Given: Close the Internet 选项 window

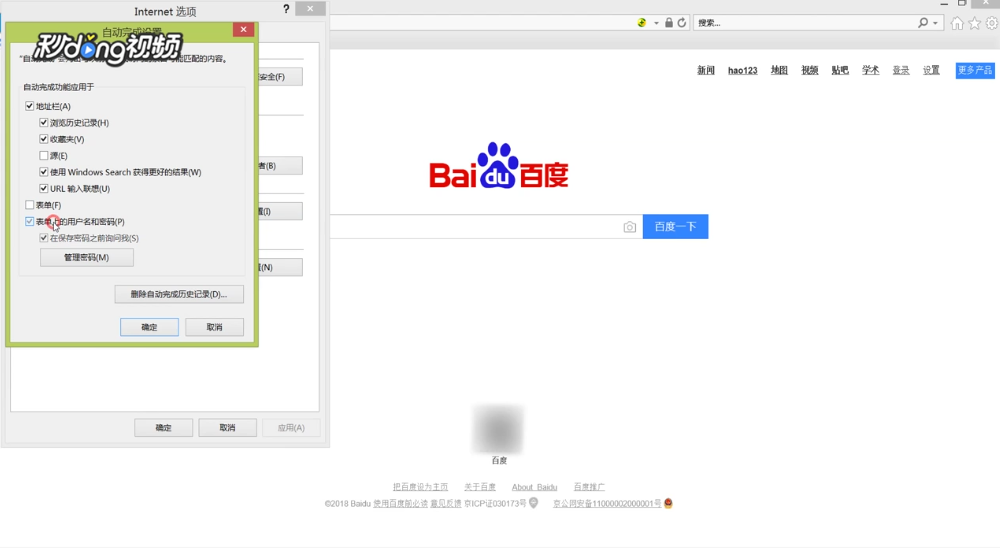Looking at the screenshot, I should pos(310,9).
